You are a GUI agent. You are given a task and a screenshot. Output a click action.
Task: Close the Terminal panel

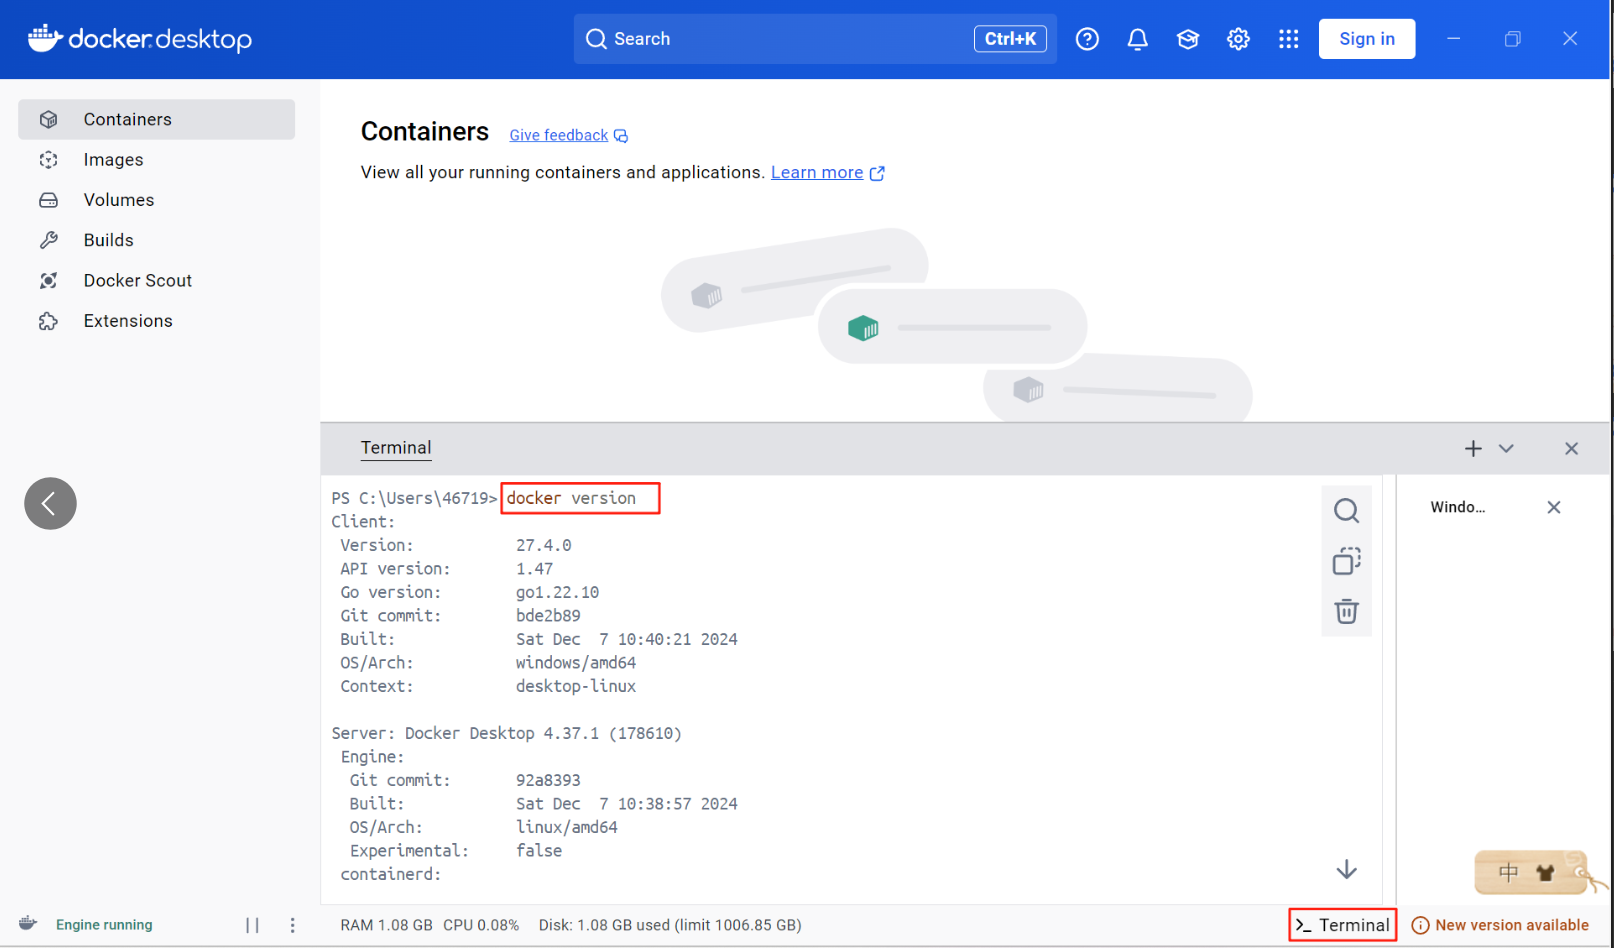[x=1571, y=449]
